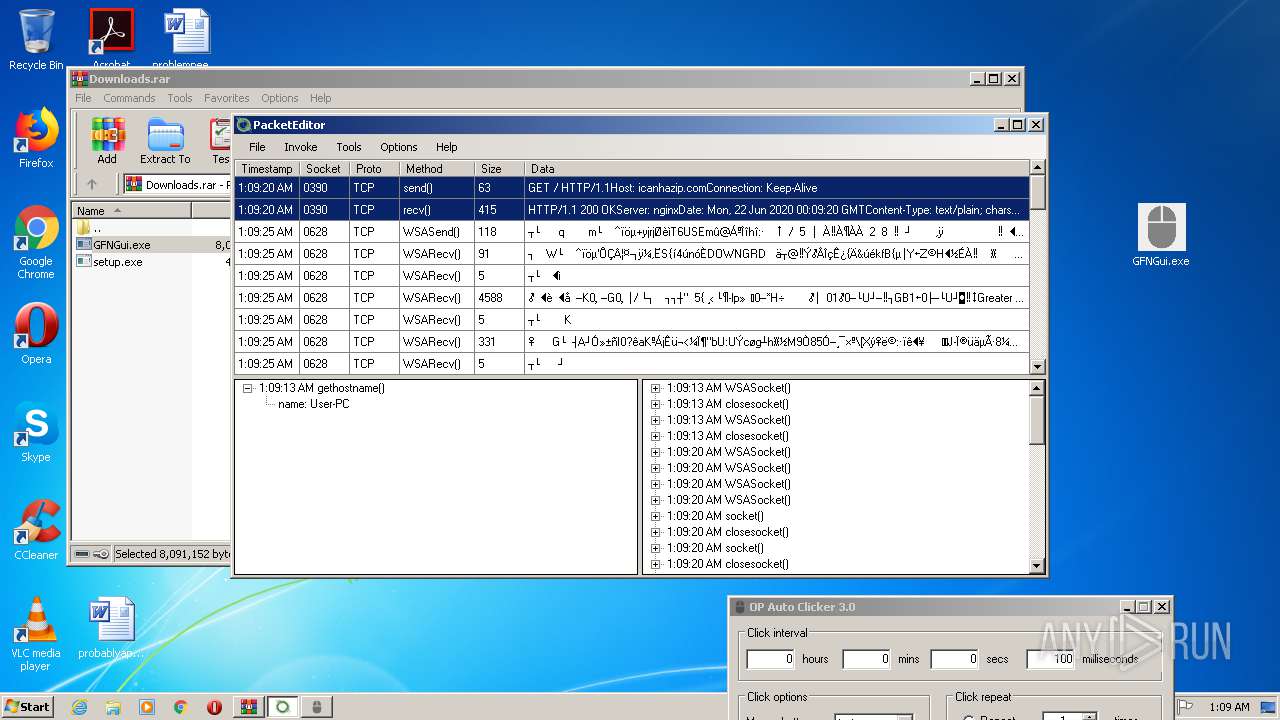The image size is (1280, 720).
Task: Select the Opera desktop shortcut
Action: point(36,335)
